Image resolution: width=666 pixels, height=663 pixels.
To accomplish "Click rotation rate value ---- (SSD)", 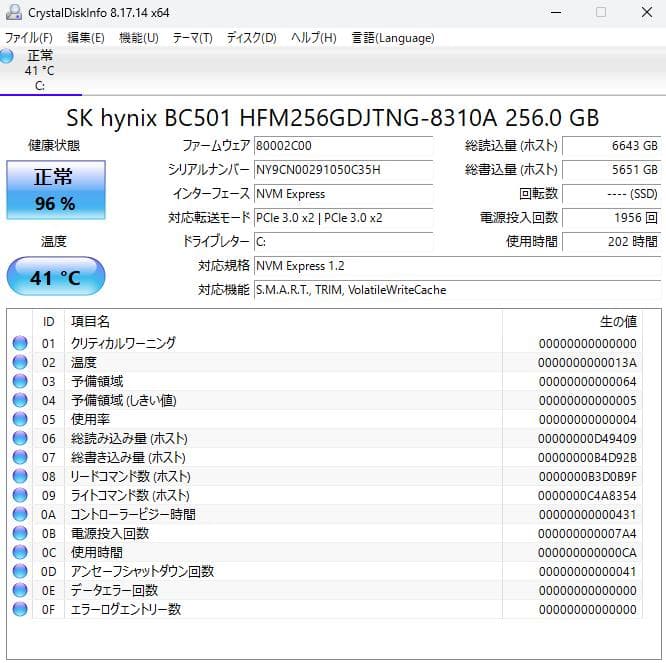I will [612, 194].
